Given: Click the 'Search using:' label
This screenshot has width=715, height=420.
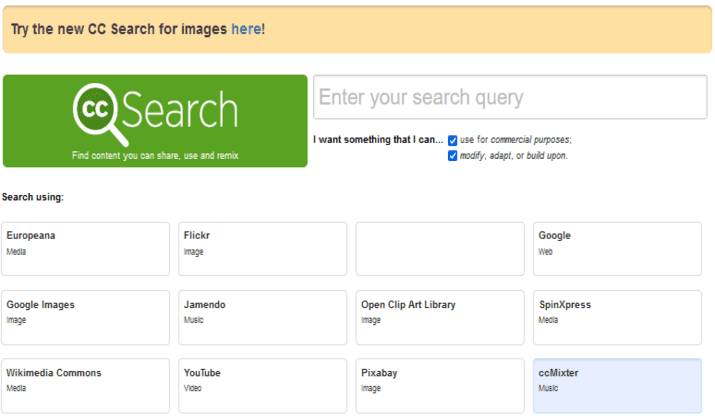Looking at the screenshot, I should (33, 197).
